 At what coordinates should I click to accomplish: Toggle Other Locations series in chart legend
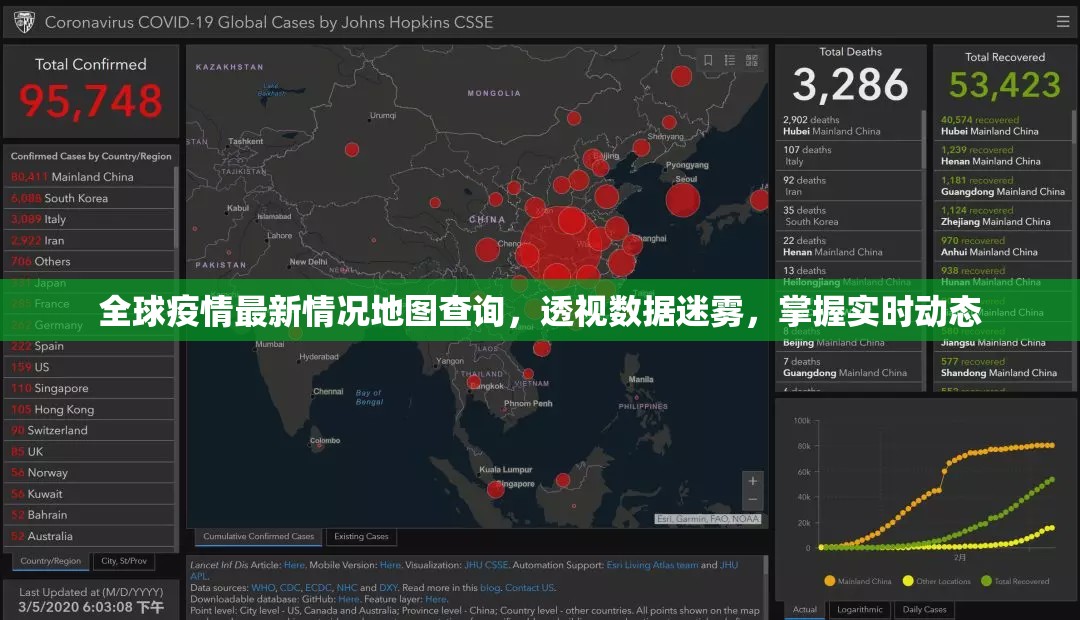pos(936,581)
